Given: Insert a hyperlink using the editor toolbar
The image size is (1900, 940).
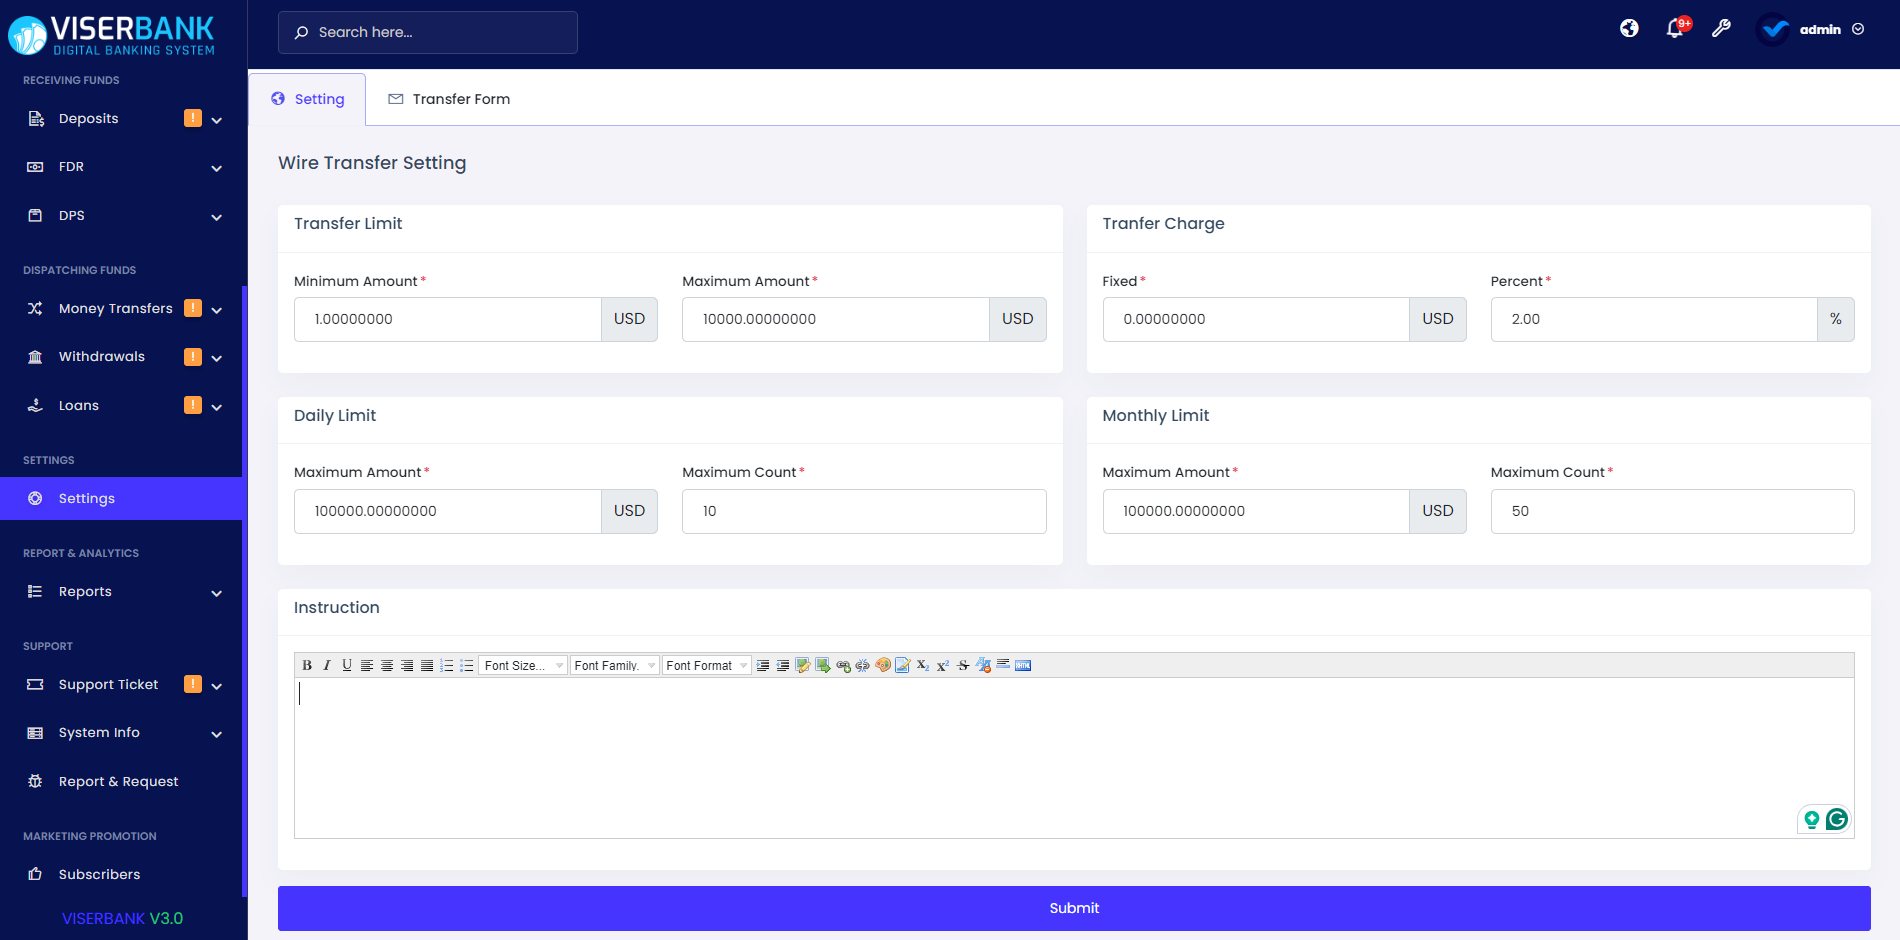Looking at the screenshot, I should pos(843,664).
